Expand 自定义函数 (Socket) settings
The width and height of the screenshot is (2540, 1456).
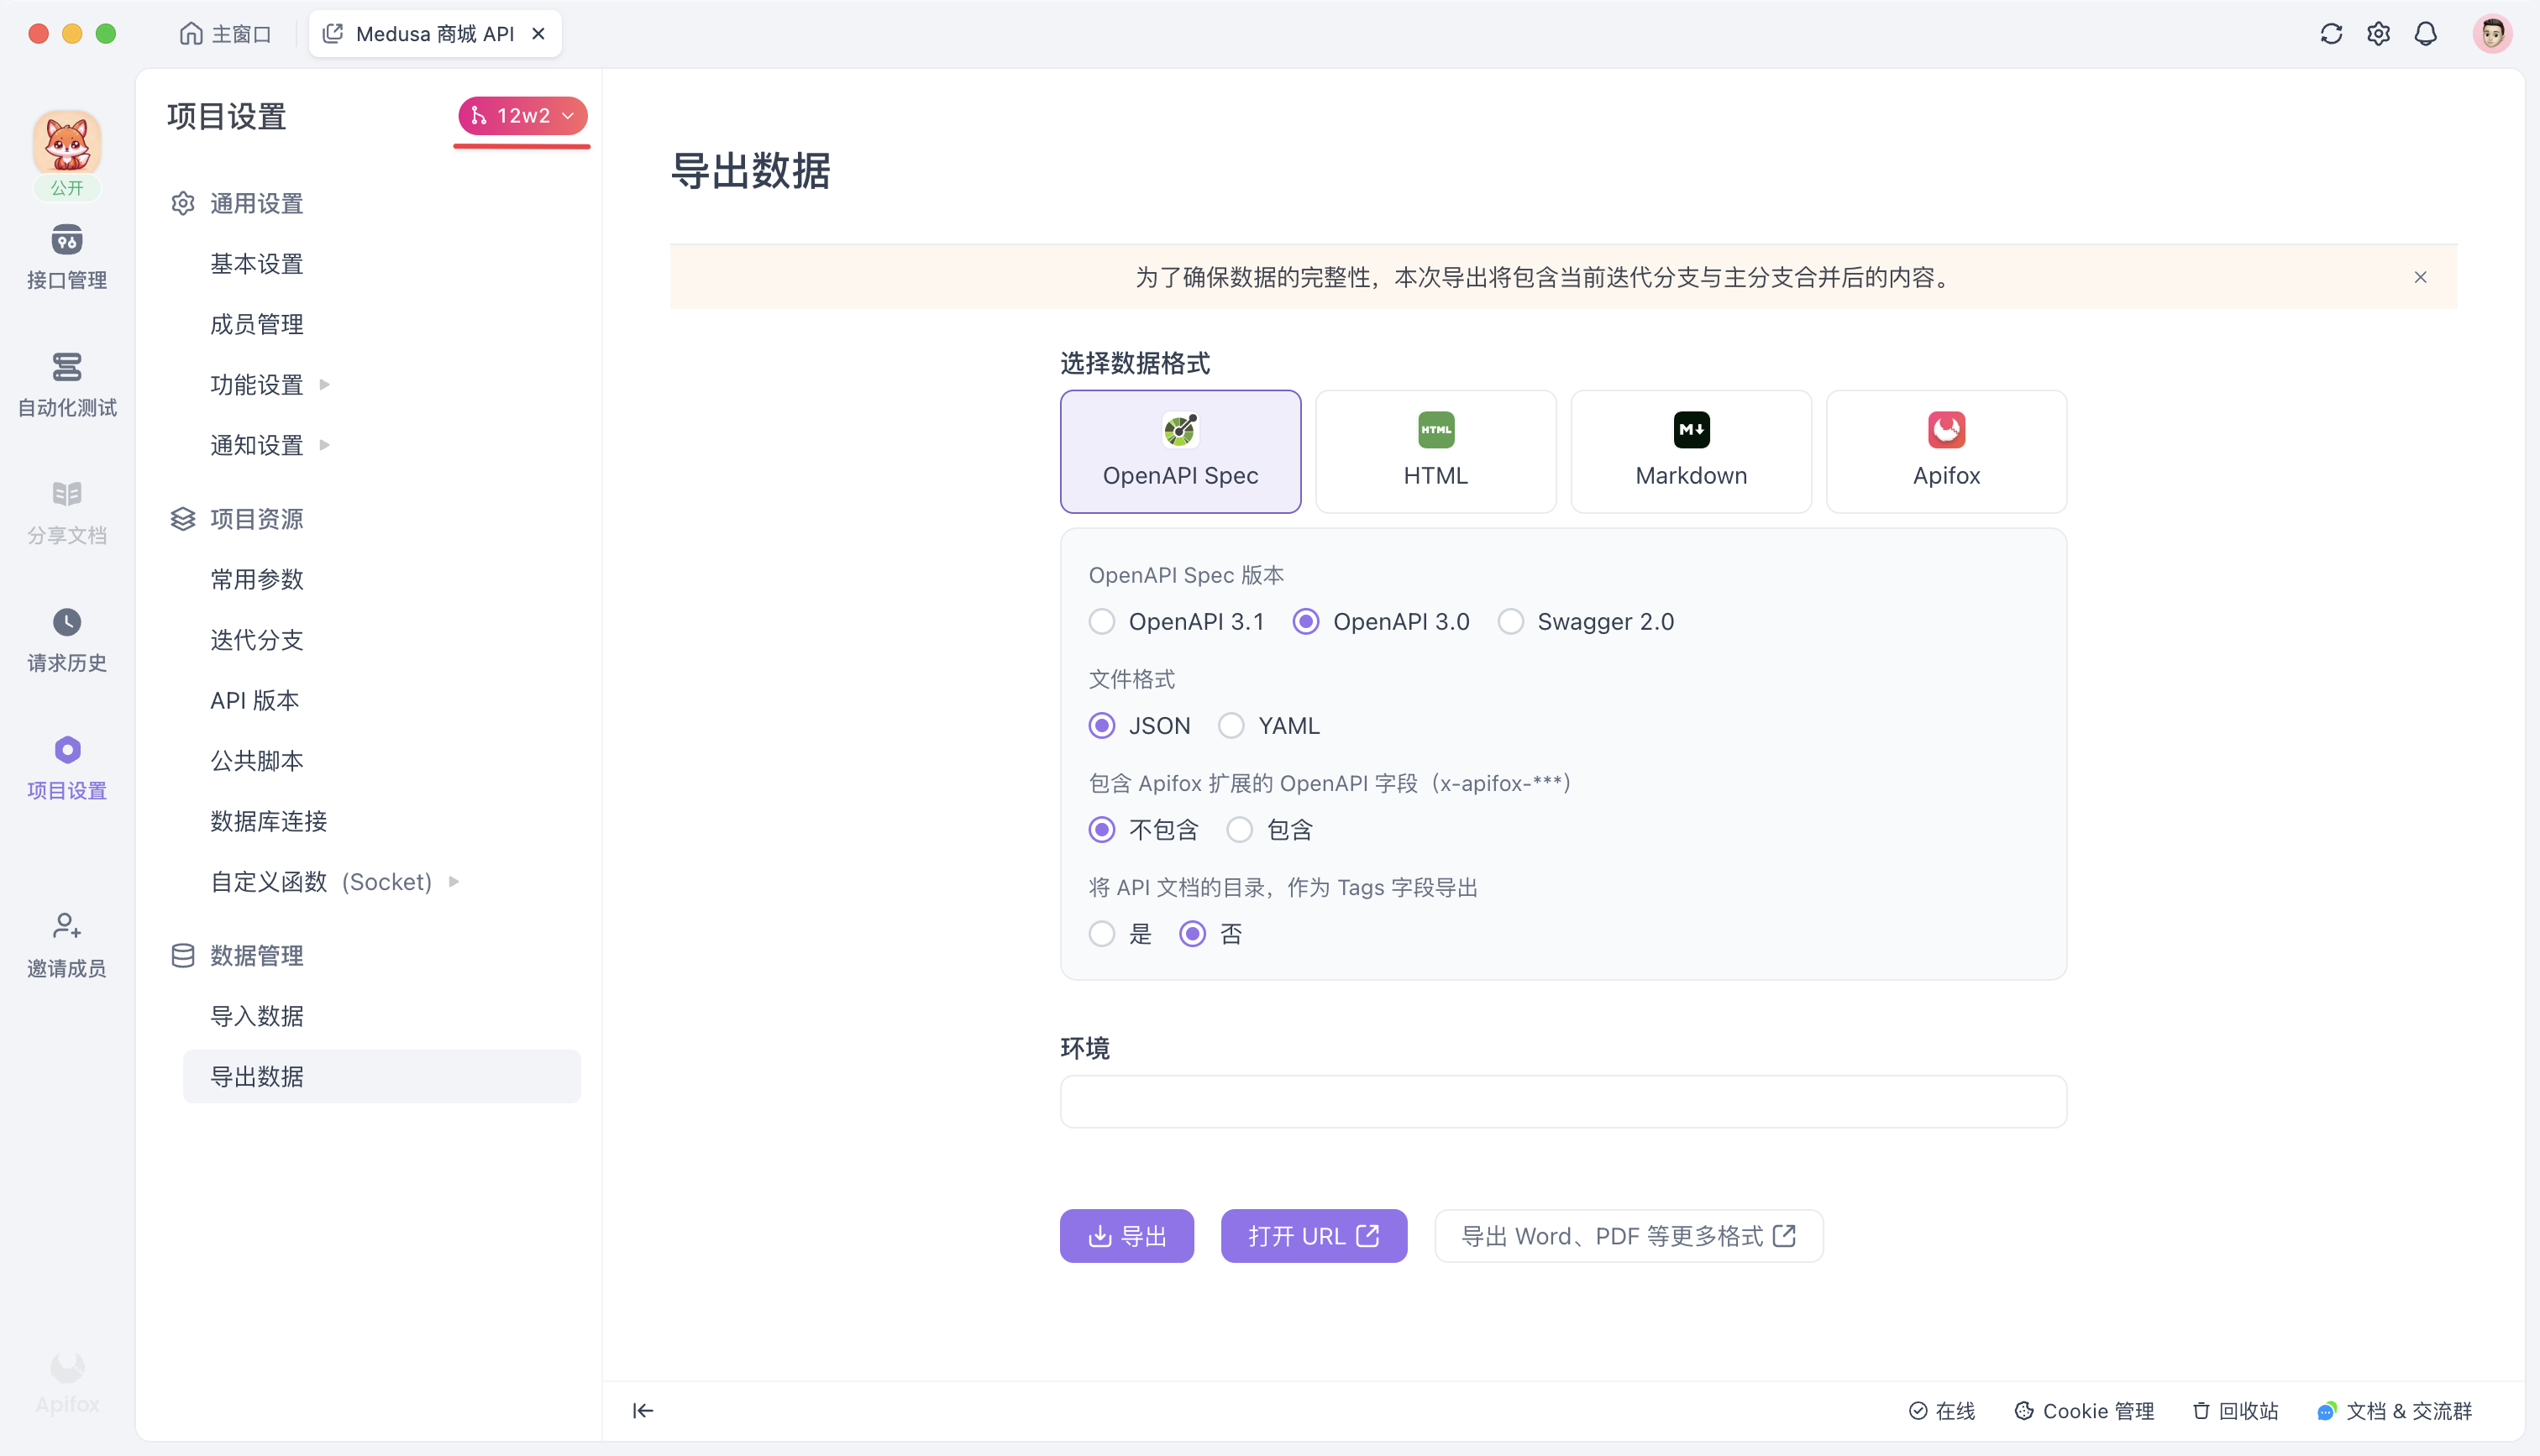click(x=322, y=881)
